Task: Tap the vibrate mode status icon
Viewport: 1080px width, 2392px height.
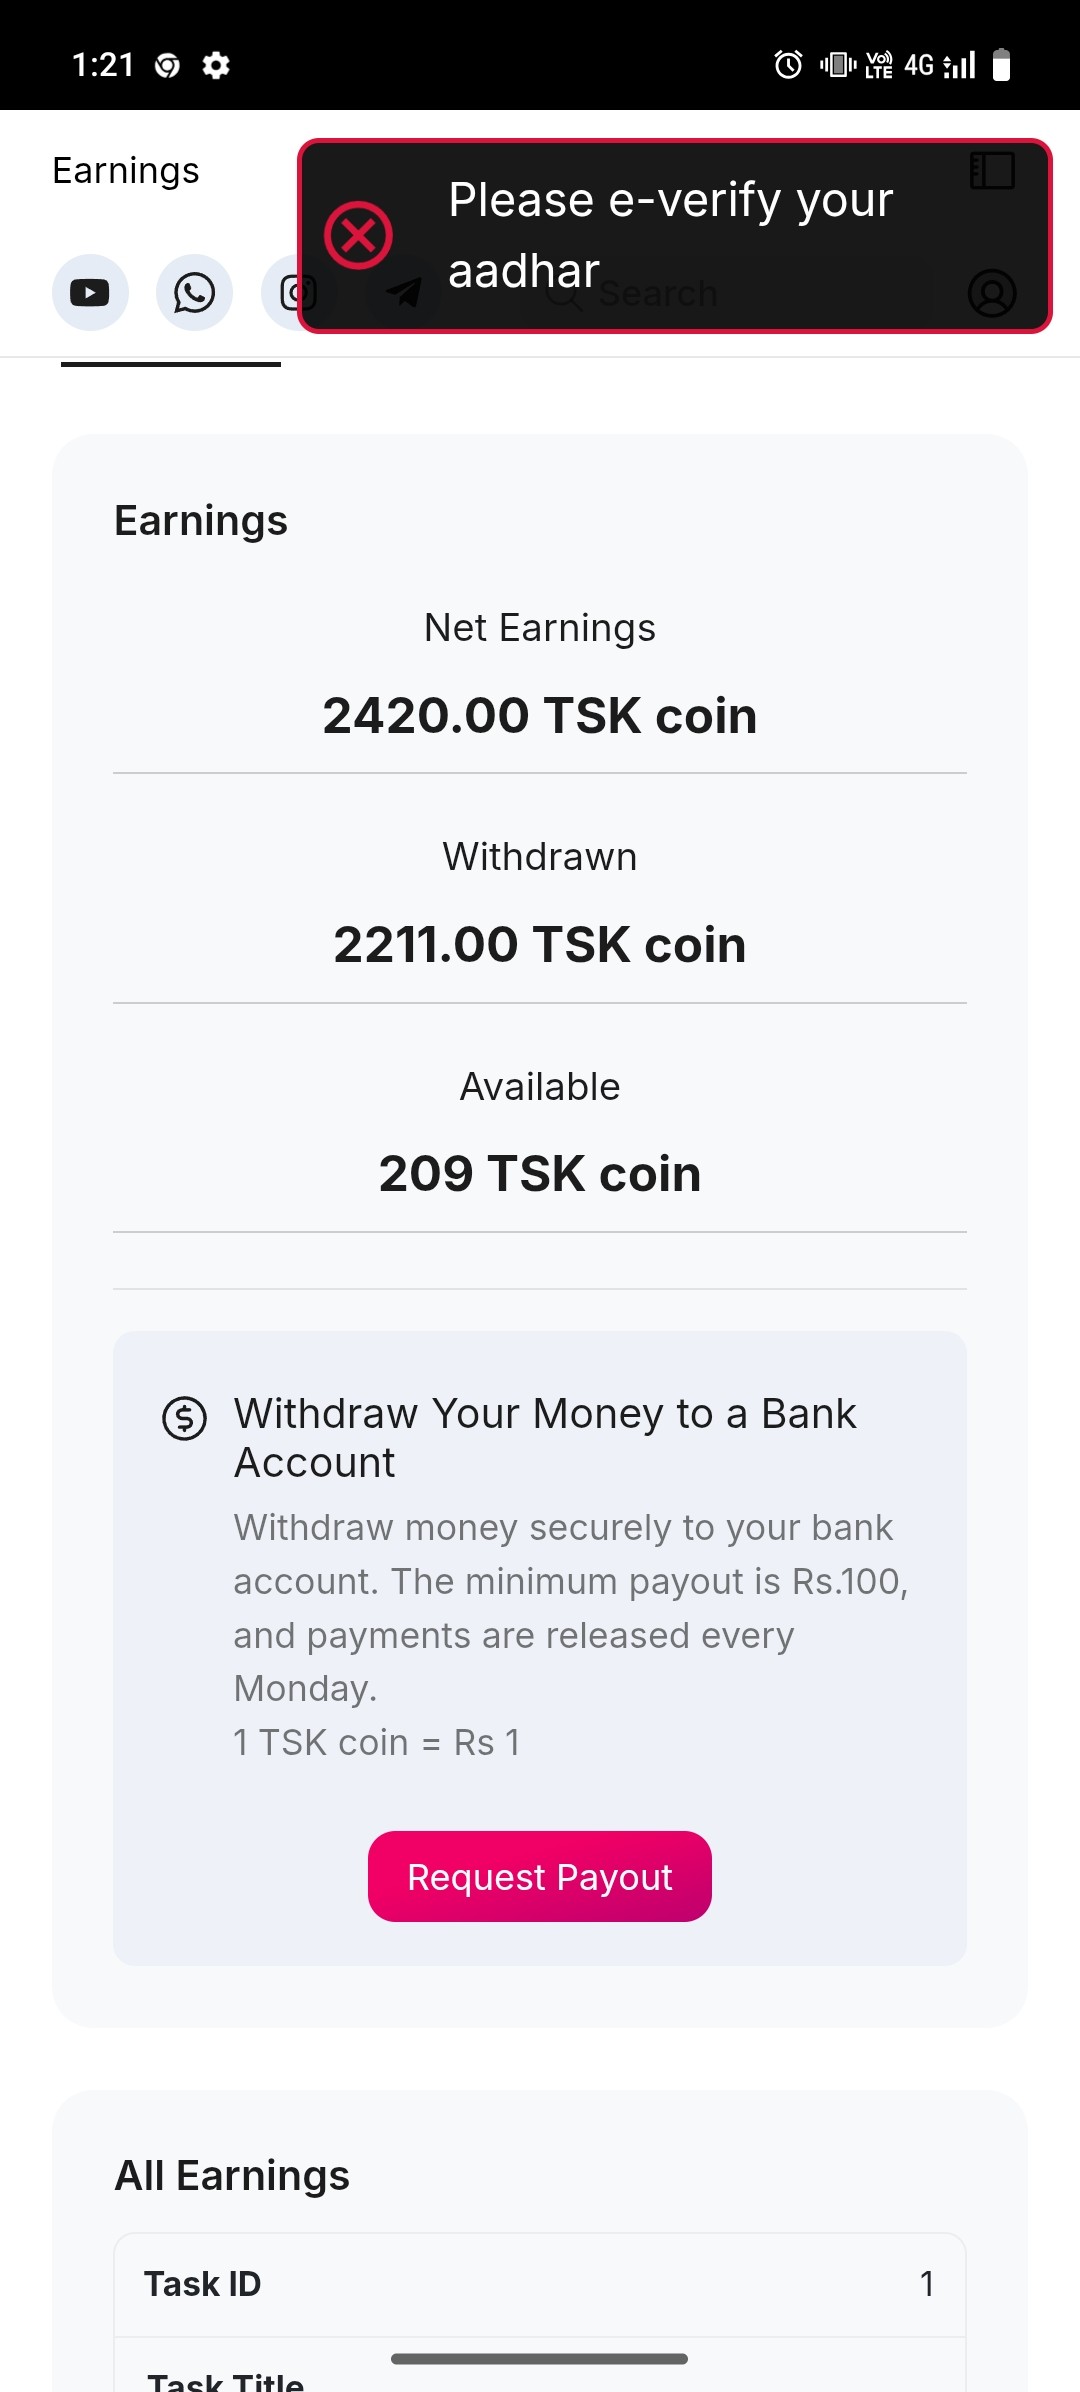Action: tap(837, 65)
